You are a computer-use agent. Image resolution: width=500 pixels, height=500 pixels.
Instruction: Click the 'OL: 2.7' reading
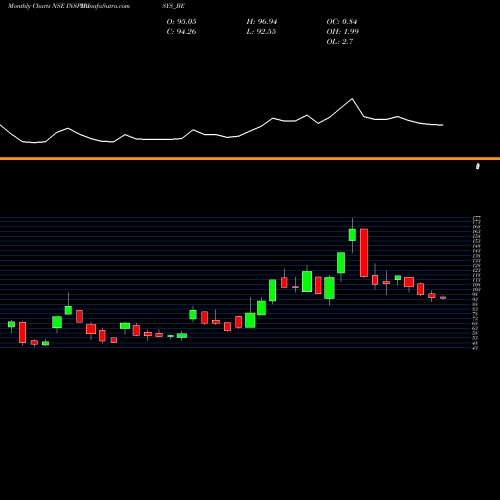pos(340,42)
